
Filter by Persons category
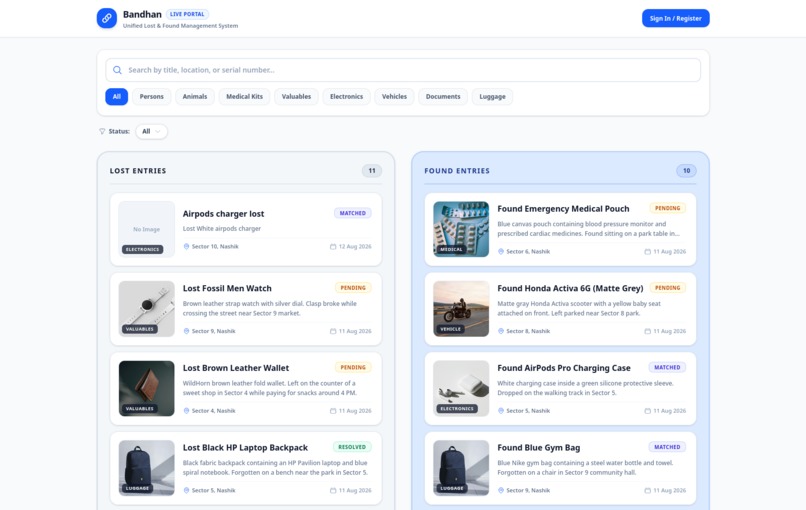pos(152,97)
